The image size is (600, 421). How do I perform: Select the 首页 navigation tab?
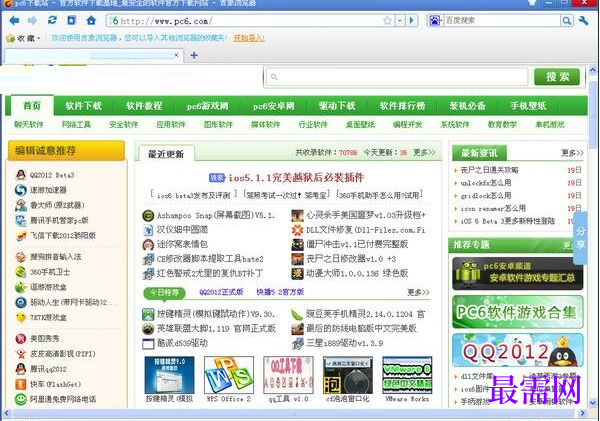[x=32, y=106]
